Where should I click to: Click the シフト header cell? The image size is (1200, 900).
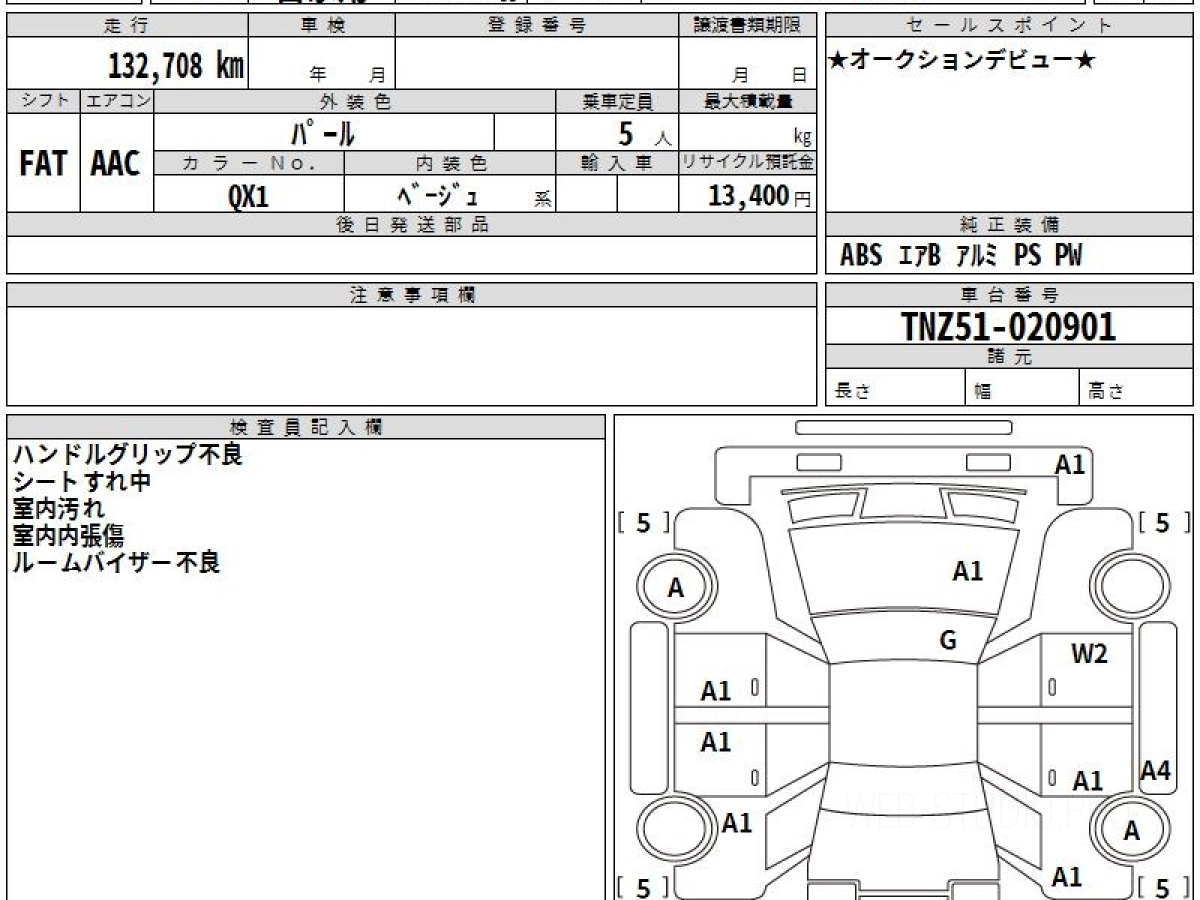click(43, 101)
